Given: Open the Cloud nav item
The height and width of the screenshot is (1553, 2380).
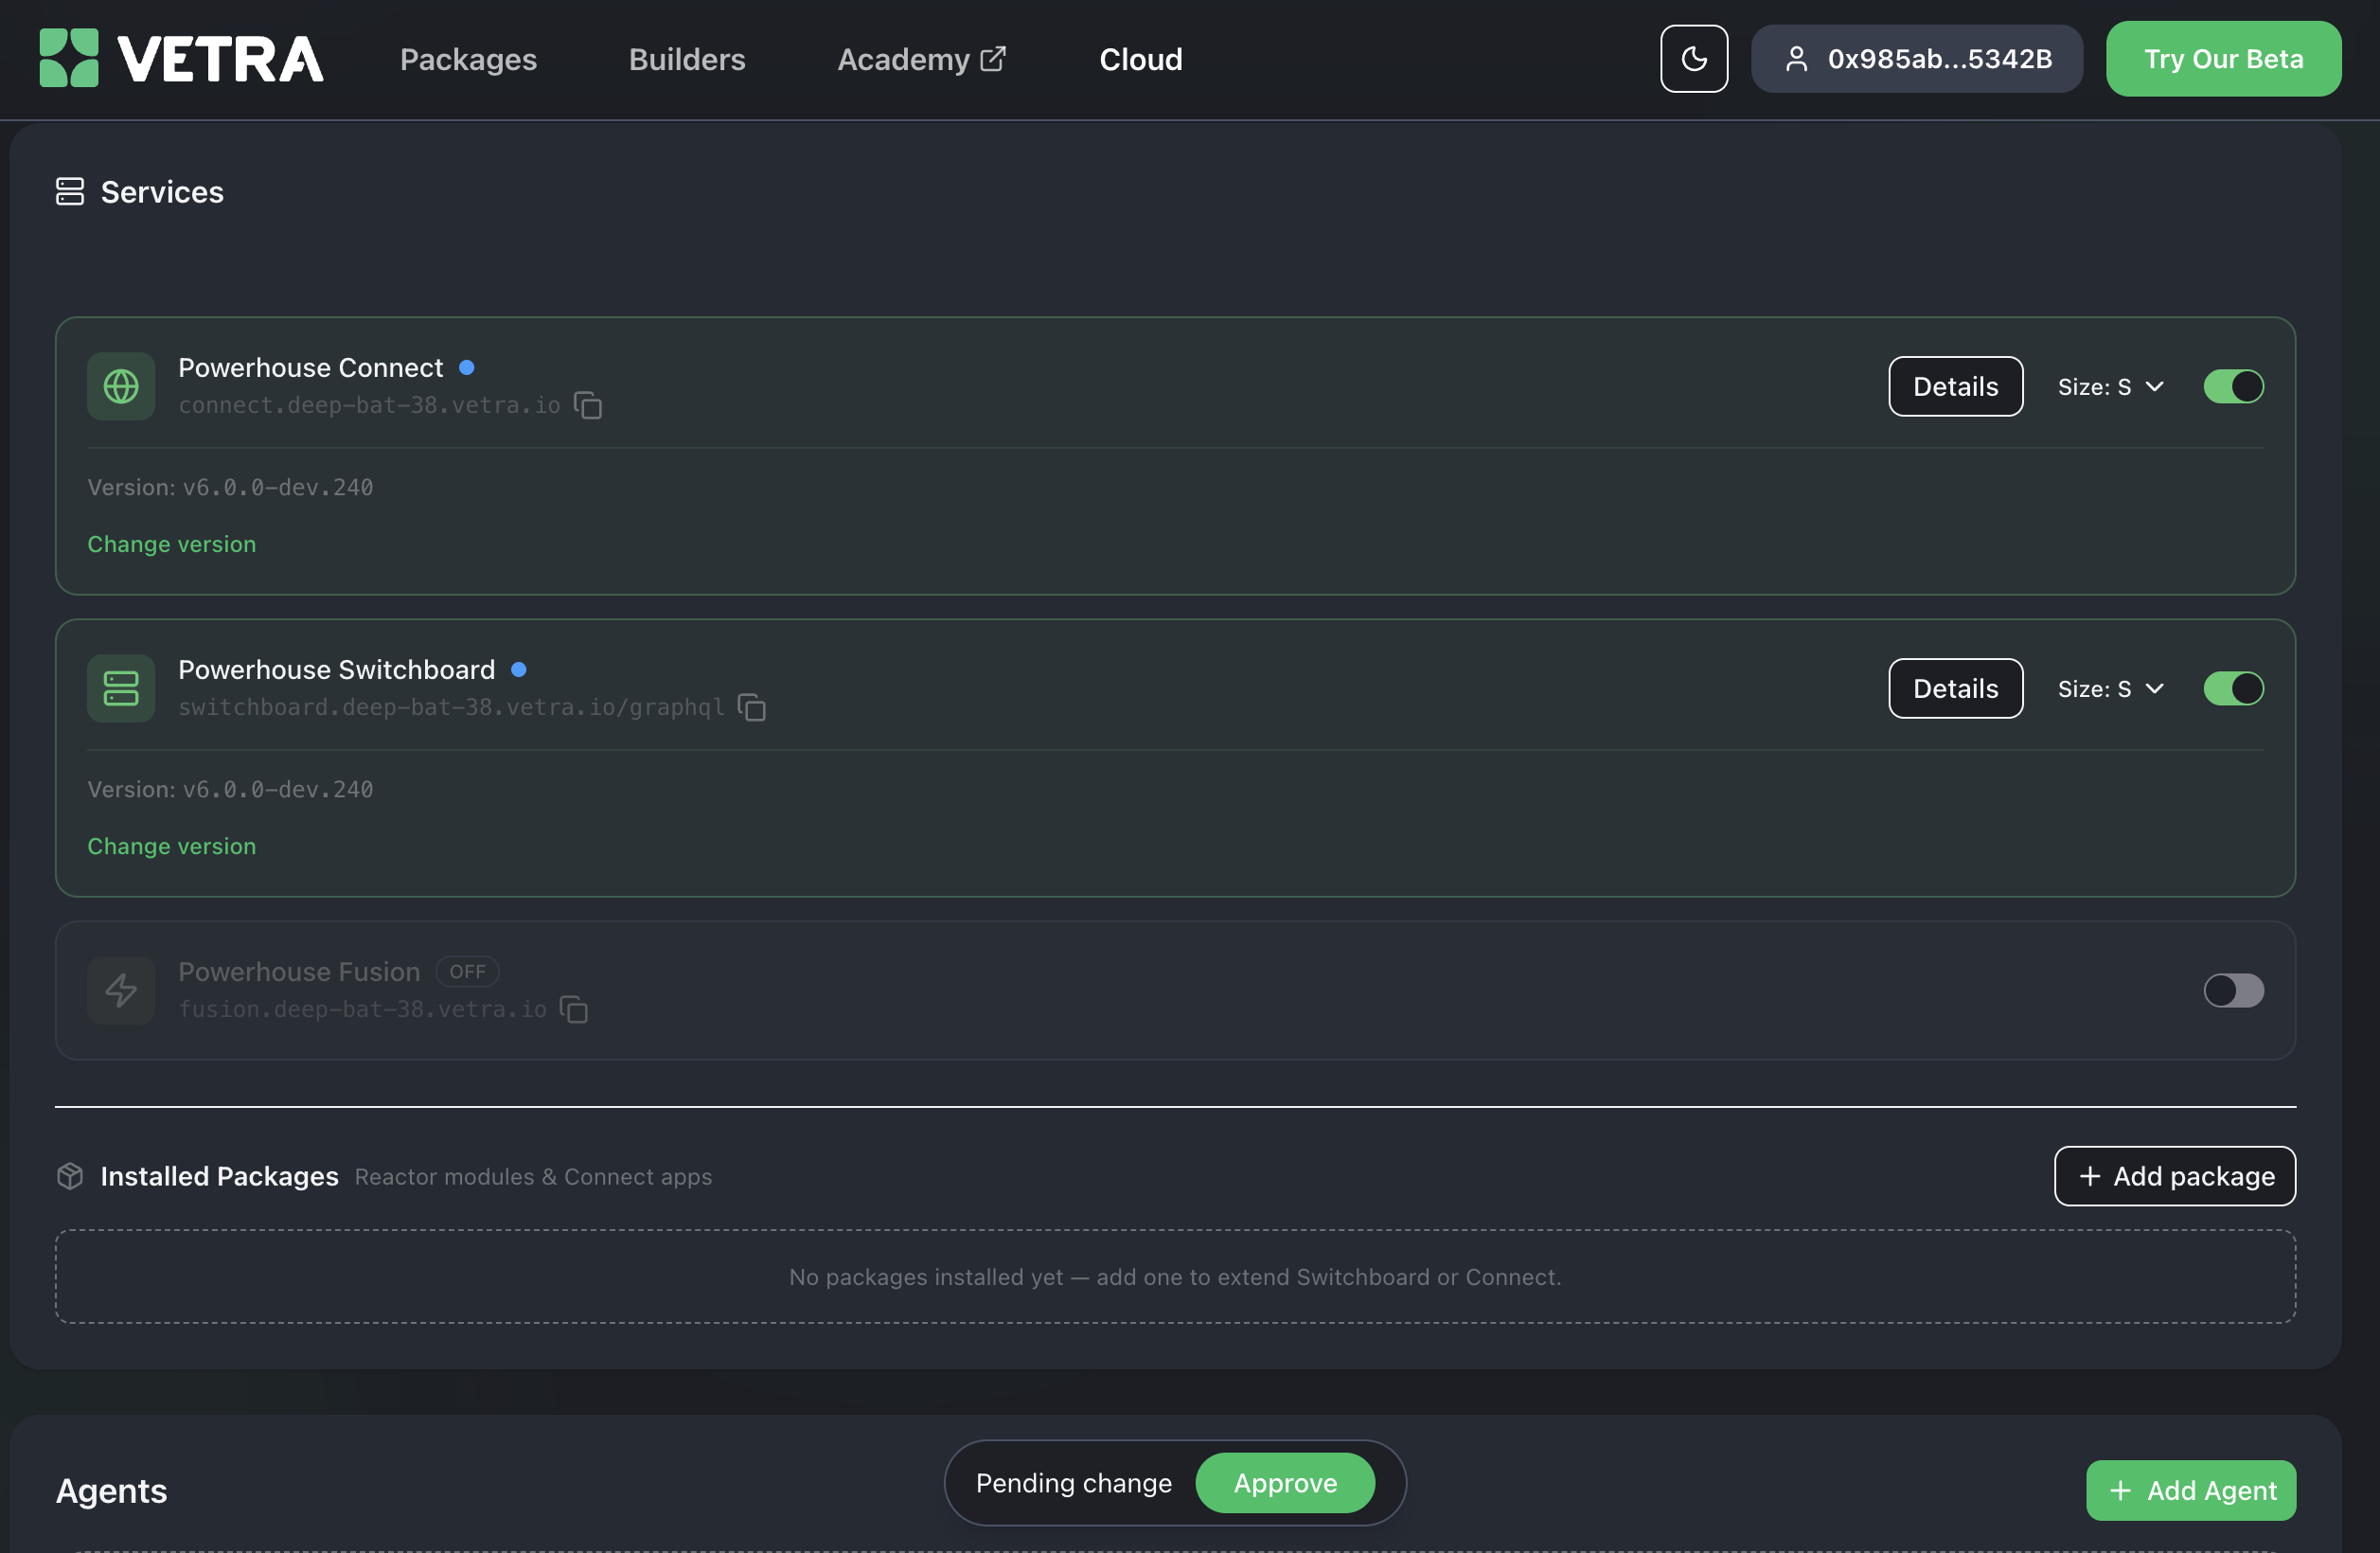Looking at the screenshot, I should click(1141, 59).
